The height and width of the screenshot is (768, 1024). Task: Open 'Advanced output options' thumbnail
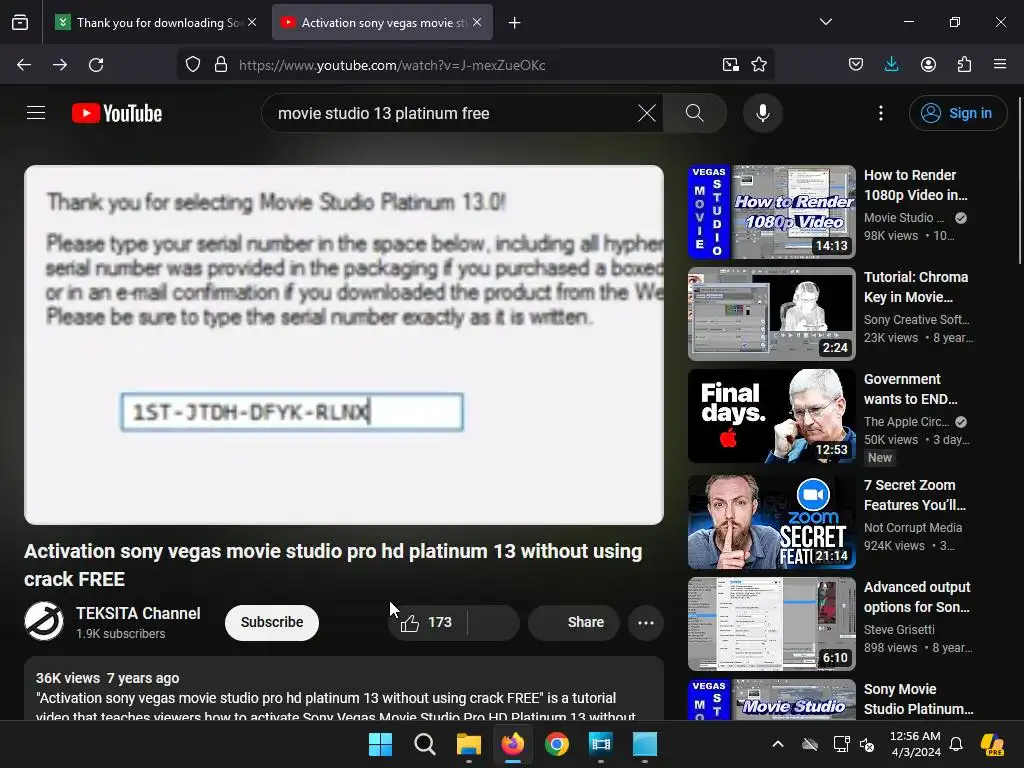tap(771, 624)
